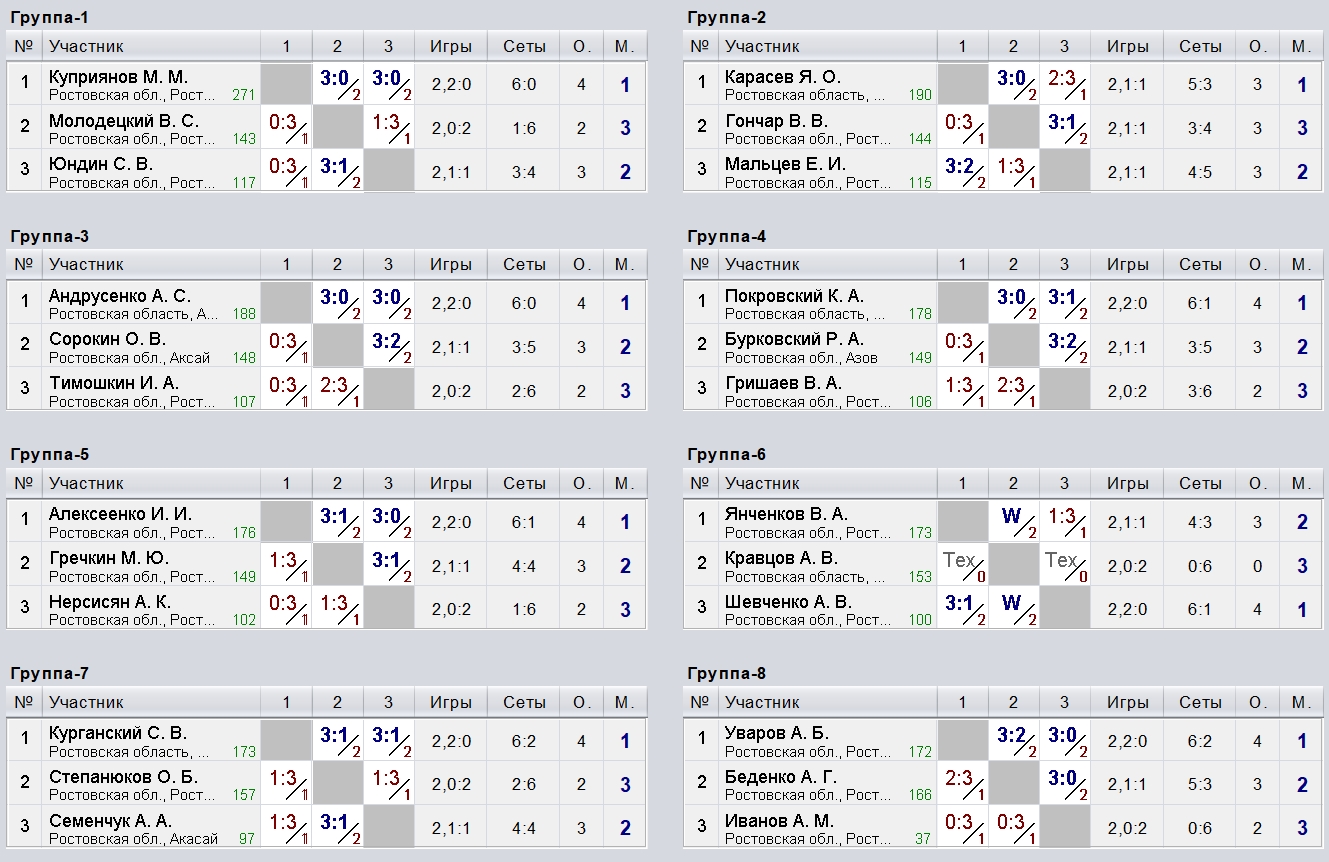The height and width of the screenshot is (862, 1329).
Task: Click Шевченко А. В. in Группа-6
Action: tap(788, 602)
